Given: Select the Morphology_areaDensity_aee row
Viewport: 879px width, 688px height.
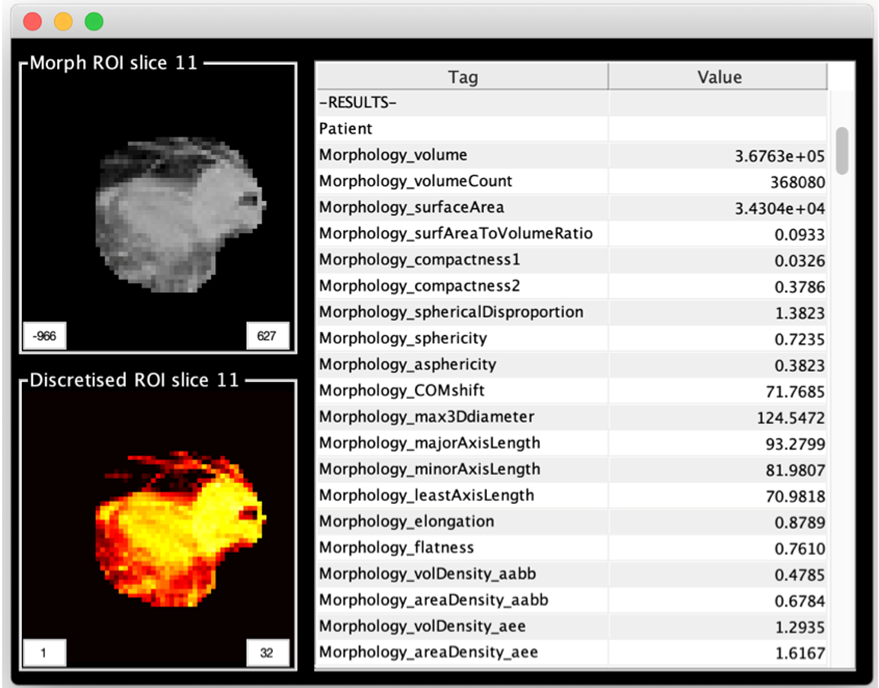Looking at the screenshot, I should 572,652.
